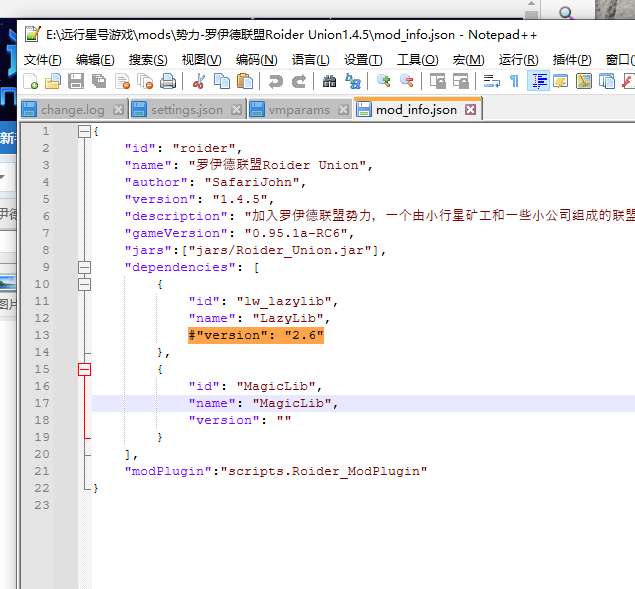
Task: Click the Zoom in toolbar icon
Action: (x=383, y=81)
